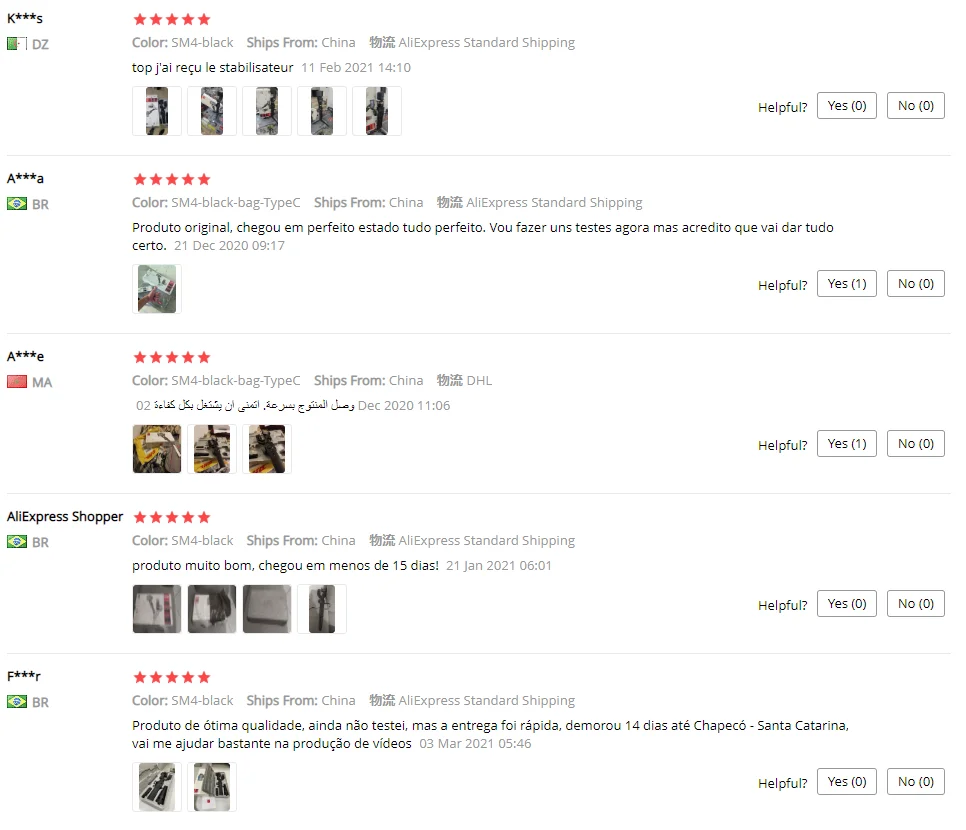Viewport: 966px width, 830px height.
Task: Open third photo in A***e's review
Action: [x=267, y=449]
